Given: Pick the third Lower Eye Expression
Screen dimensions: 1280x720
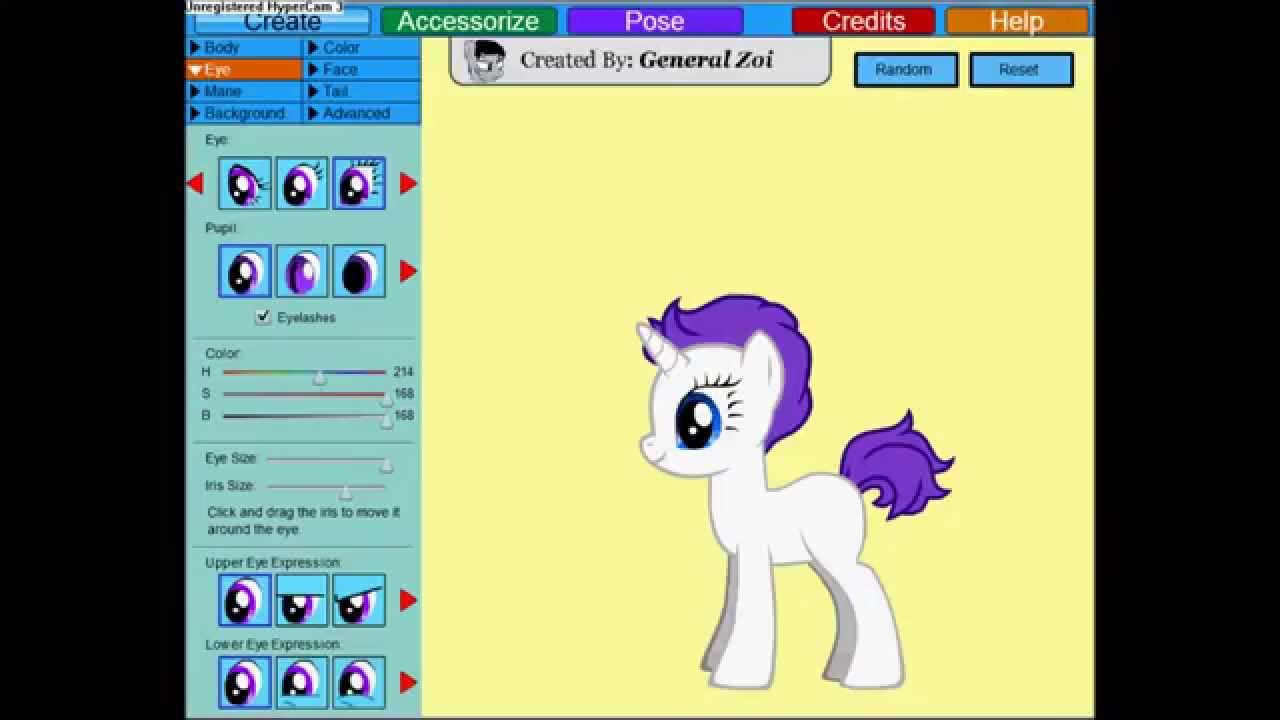Looking at the screenshot, I should (x=359, y=682).
